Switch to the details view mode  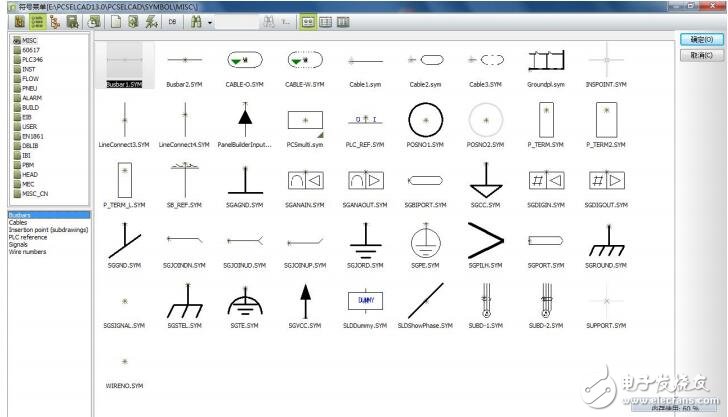click(x=343, y=20)
